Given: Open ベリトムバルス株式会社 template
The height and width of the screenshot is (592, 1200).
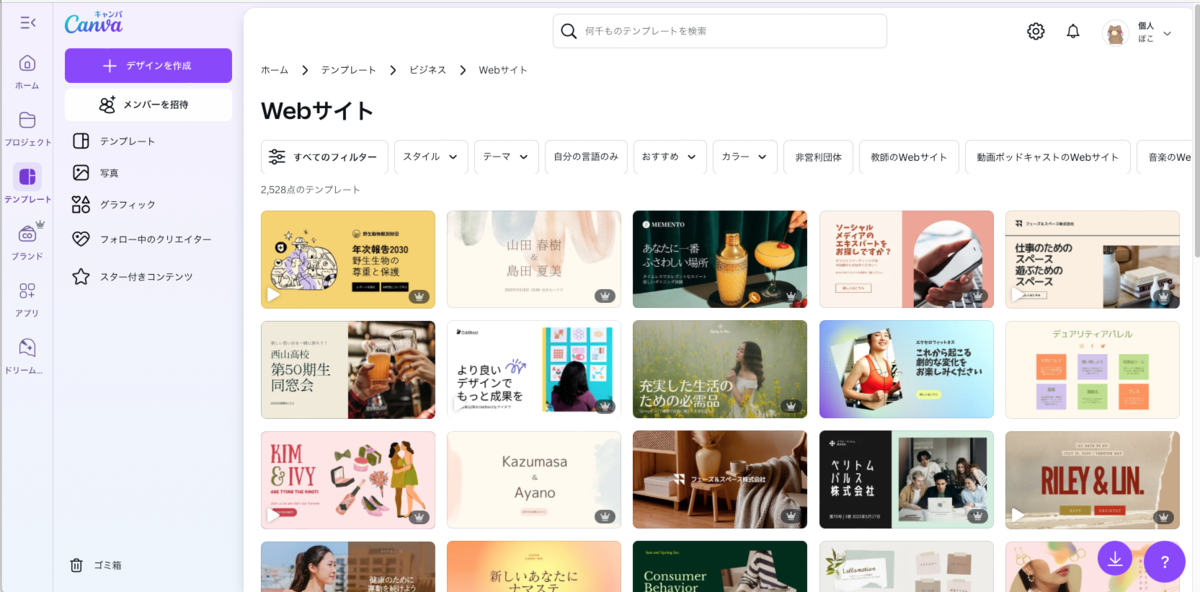Looking at the screenshot, I should coord(906,479).
